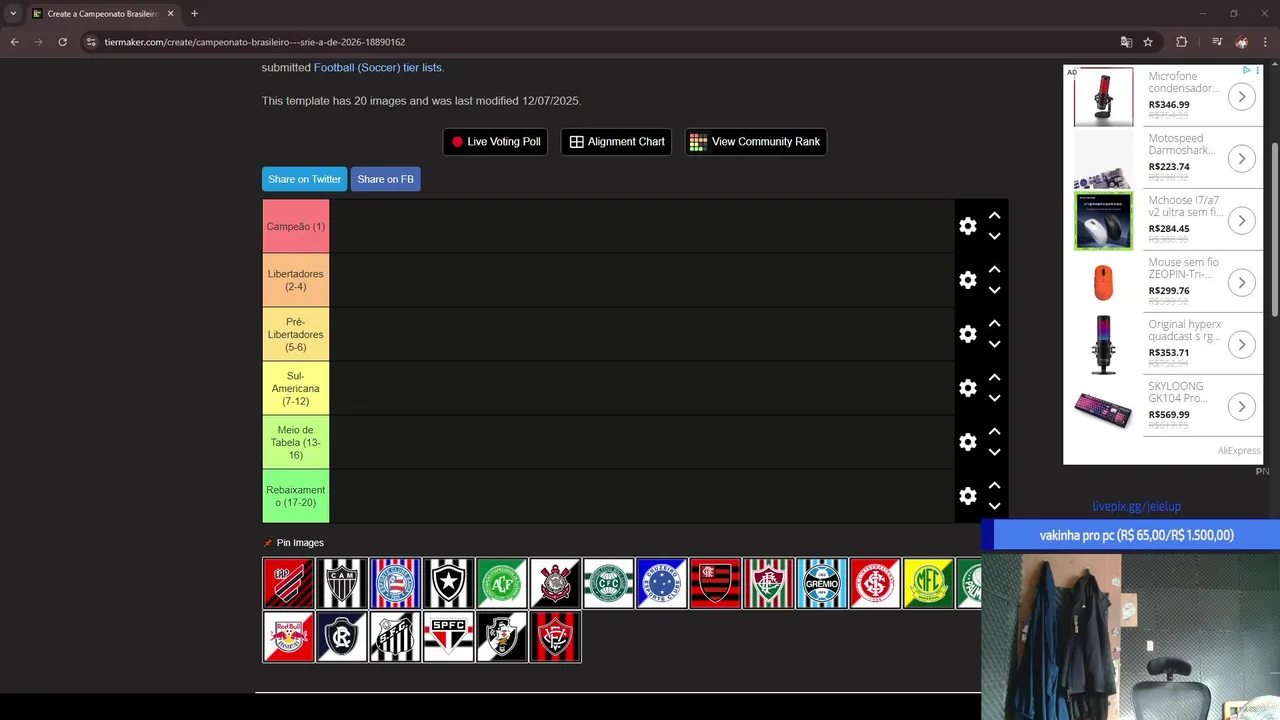The image size is (1280, 720).
Task: Open settings gear for Pré-Libertadores row
Action: pyautogui.click(x=968, y=334)
